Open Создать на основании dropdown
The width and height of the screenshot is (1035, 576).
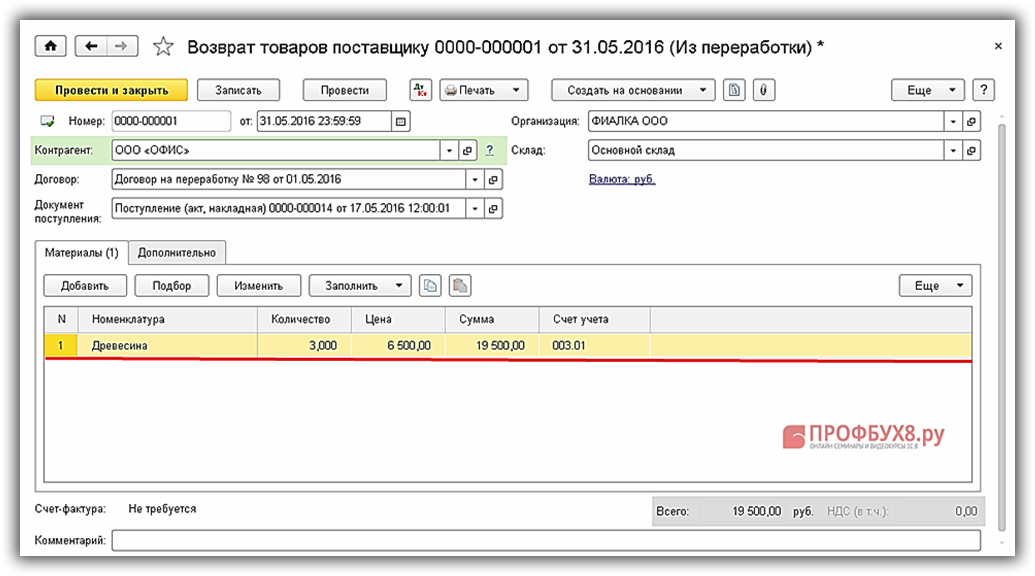(x=633, y=90)
